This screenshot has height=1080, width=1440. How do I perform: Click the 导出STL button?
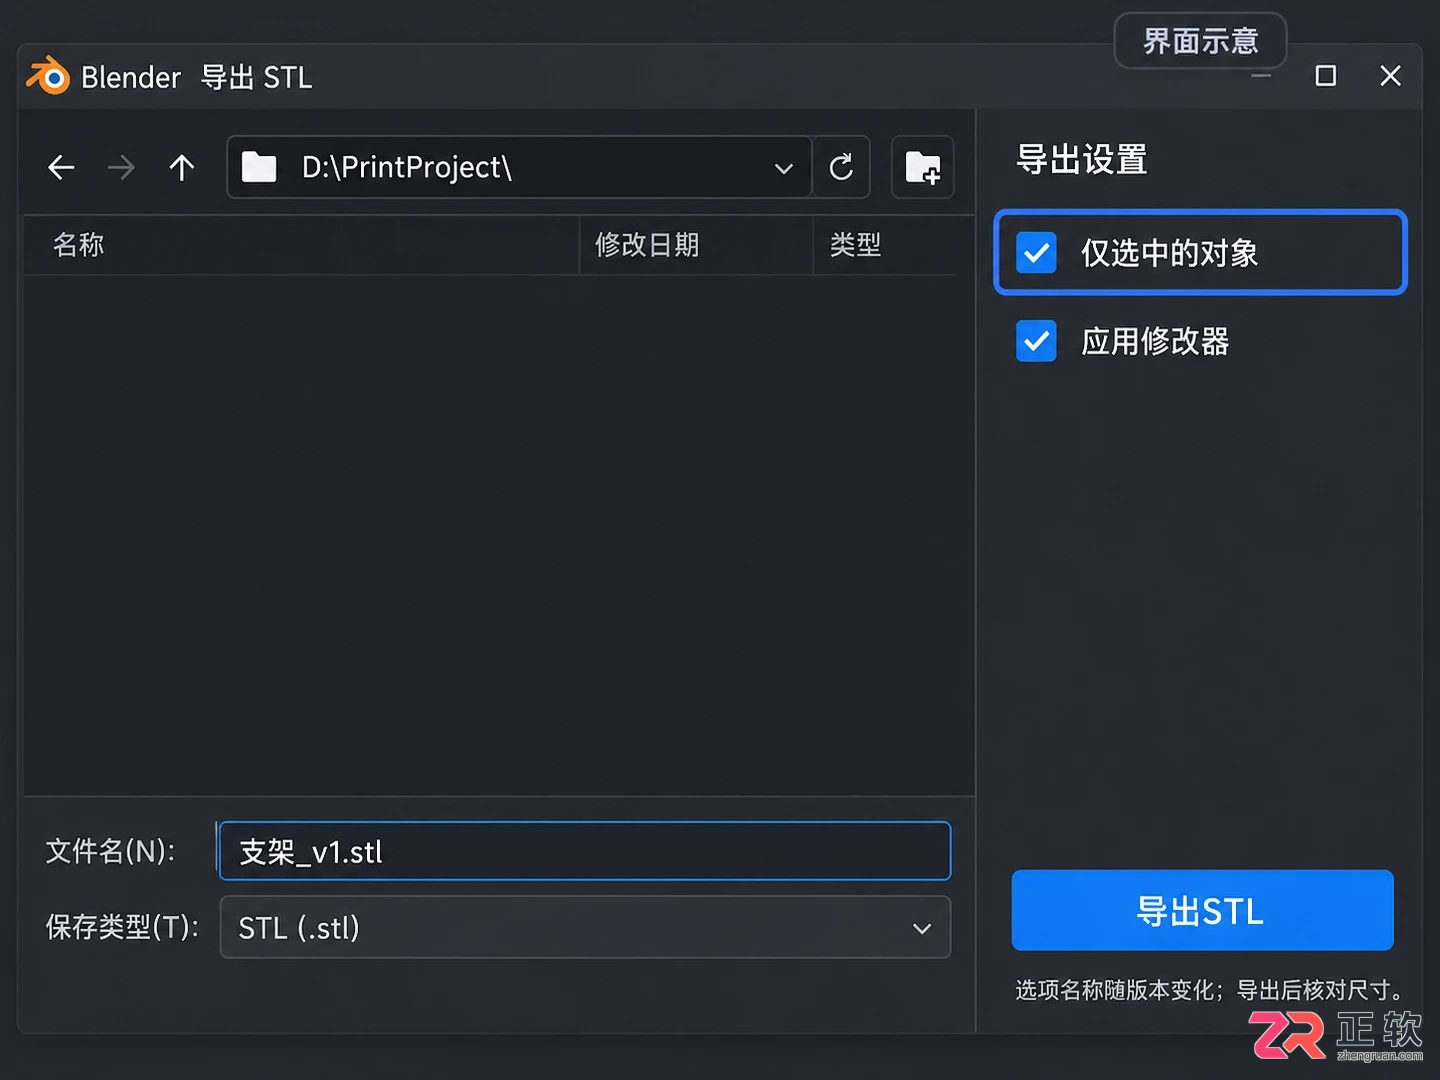pyautogui.click(x=1202, y=910)
